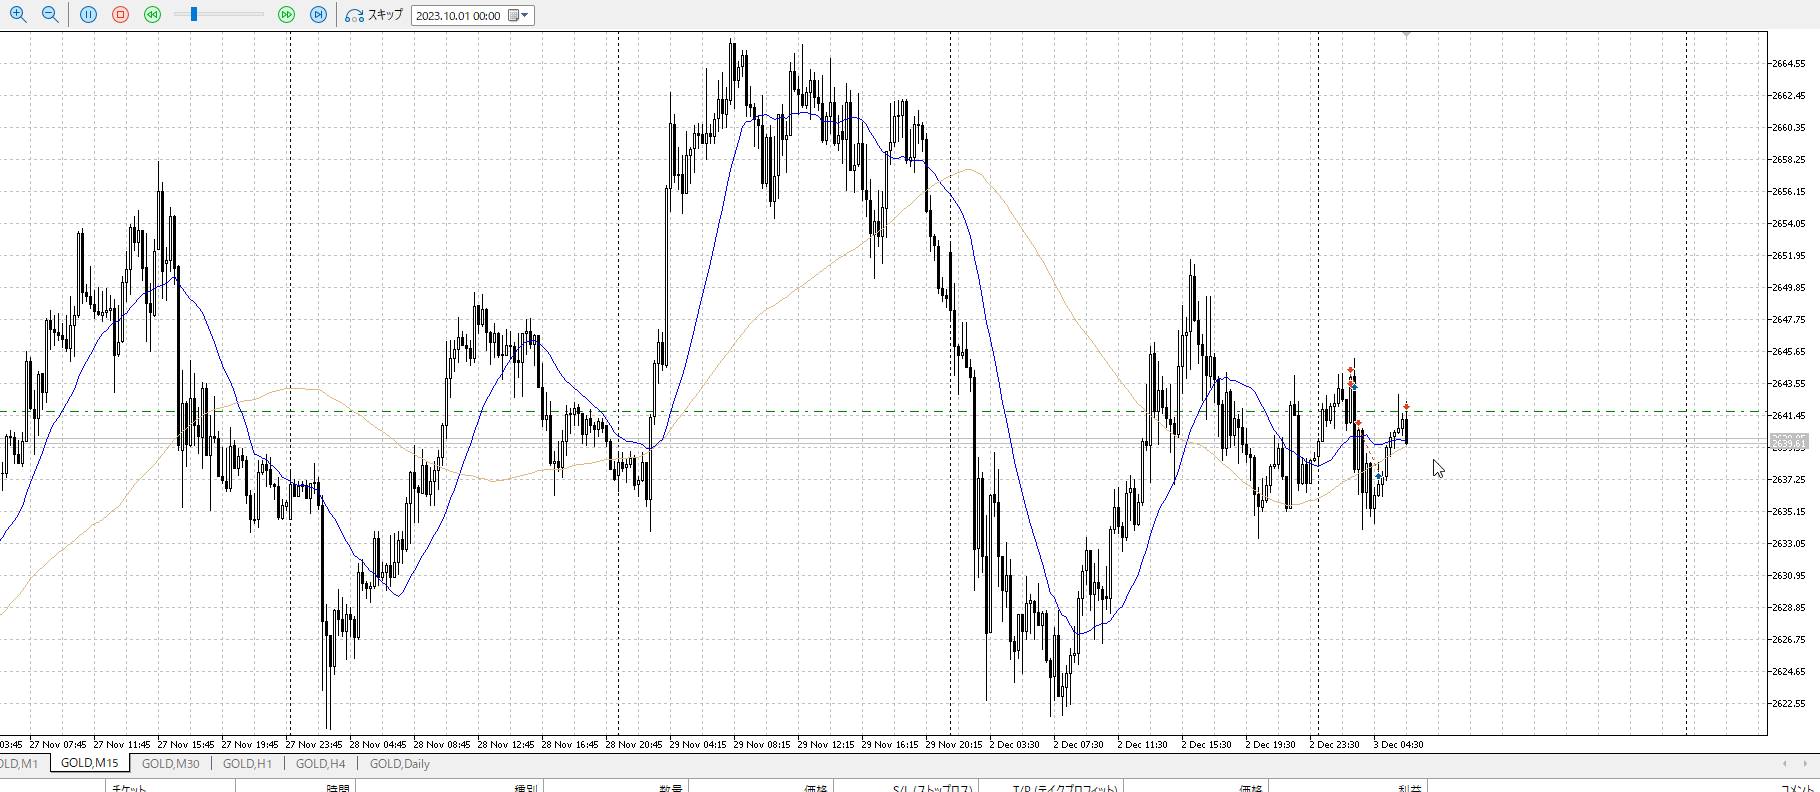1820x792 pixels.
Task: Switch to GOLD,H1 timeframe tab
Action: (x=247, y=764)
